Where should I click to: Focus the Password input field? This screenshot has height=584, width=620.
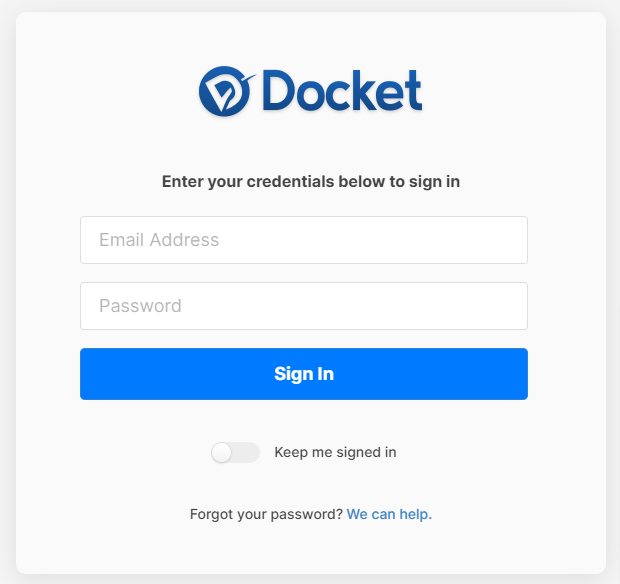304,306
